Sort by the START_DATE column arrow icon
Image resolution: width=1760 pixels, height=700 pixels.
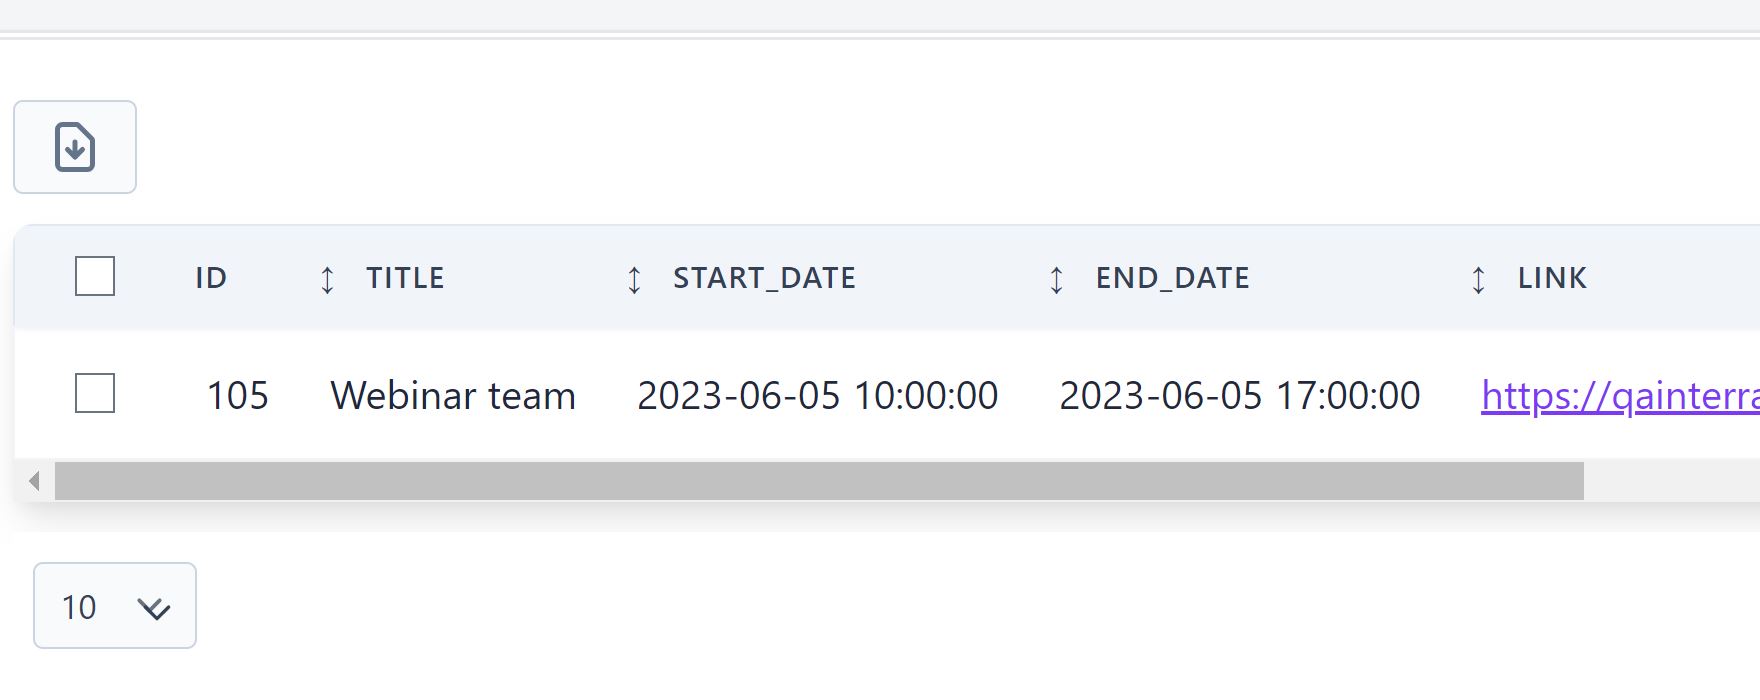[634, 279]
